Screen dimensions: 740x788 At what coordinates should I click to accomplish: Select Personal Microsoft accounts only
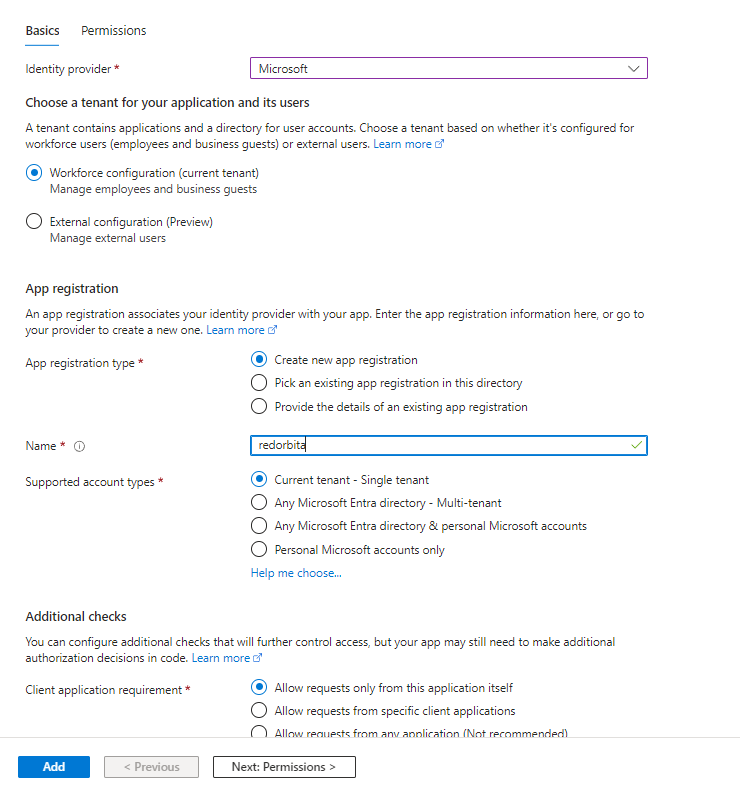259,550
